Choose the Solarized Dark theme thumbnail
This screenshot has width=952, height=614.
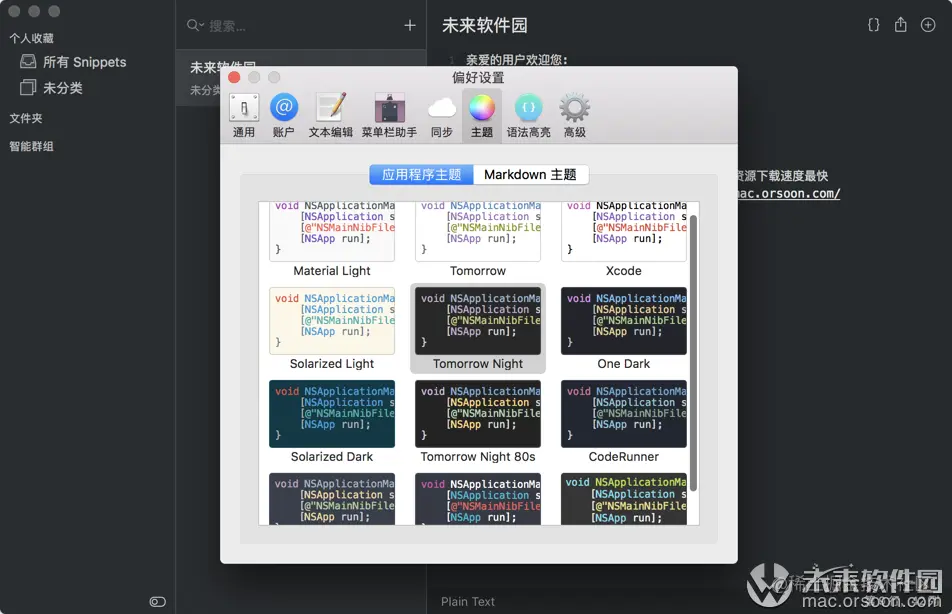pyautogui.click(x=332, y=414)
